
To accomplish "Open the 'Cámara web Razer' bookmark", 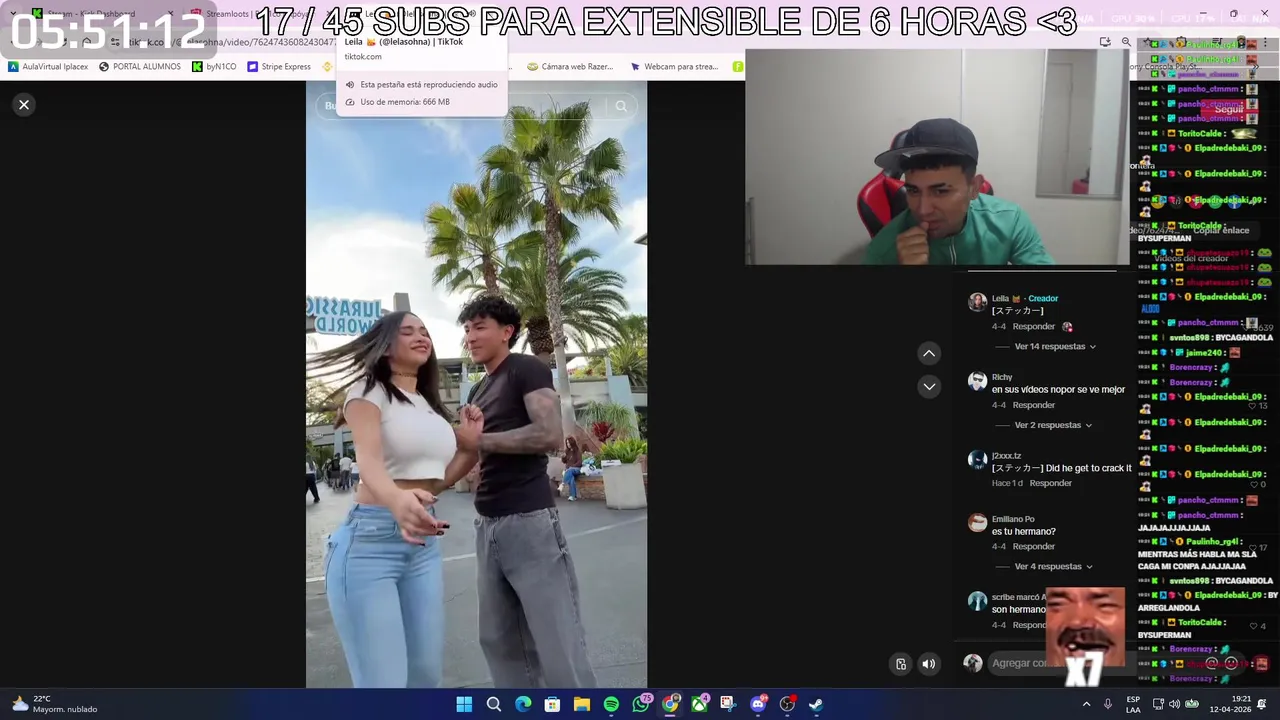I will [570, 67].
